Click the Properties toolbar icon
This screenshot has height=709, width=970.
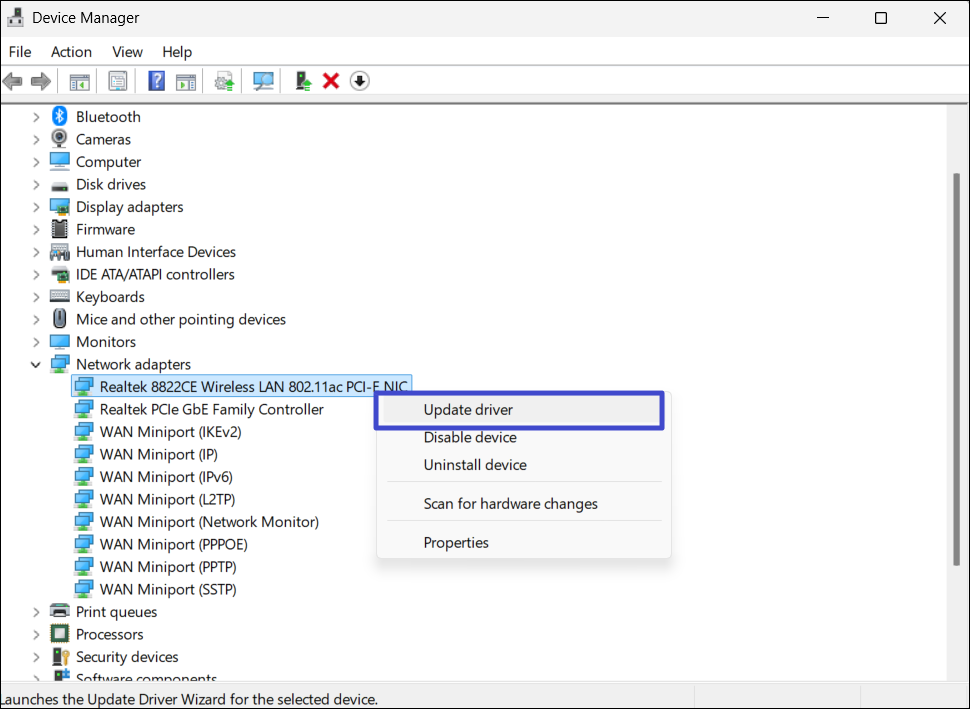tap(118, 81)
